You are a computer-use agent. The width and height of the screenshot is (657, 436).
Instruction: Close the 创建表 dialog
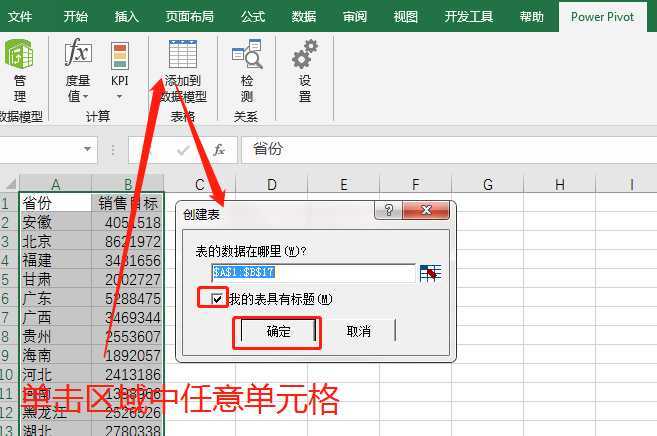click(426, 210)
